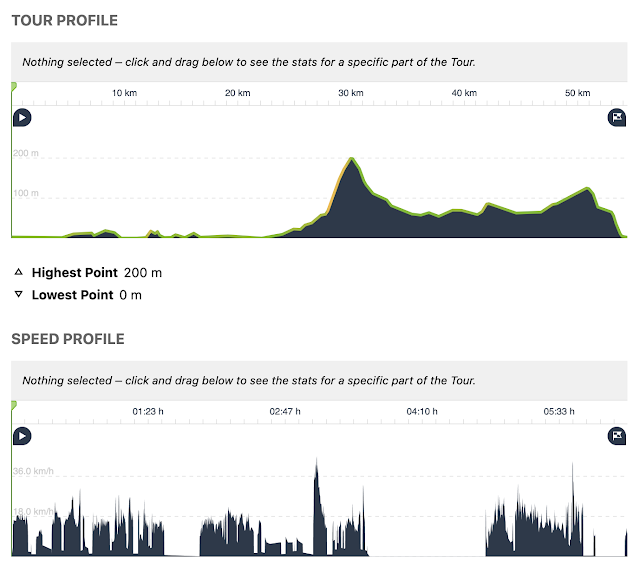Click the 30 km mark on the distance ruler
640x572 pixels.
(351, 93)
